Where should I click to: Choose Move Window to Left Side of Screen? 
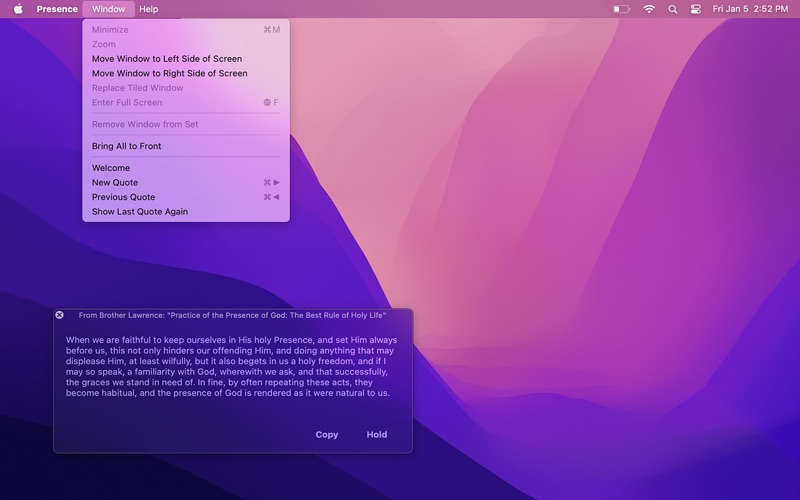(186, 59)
